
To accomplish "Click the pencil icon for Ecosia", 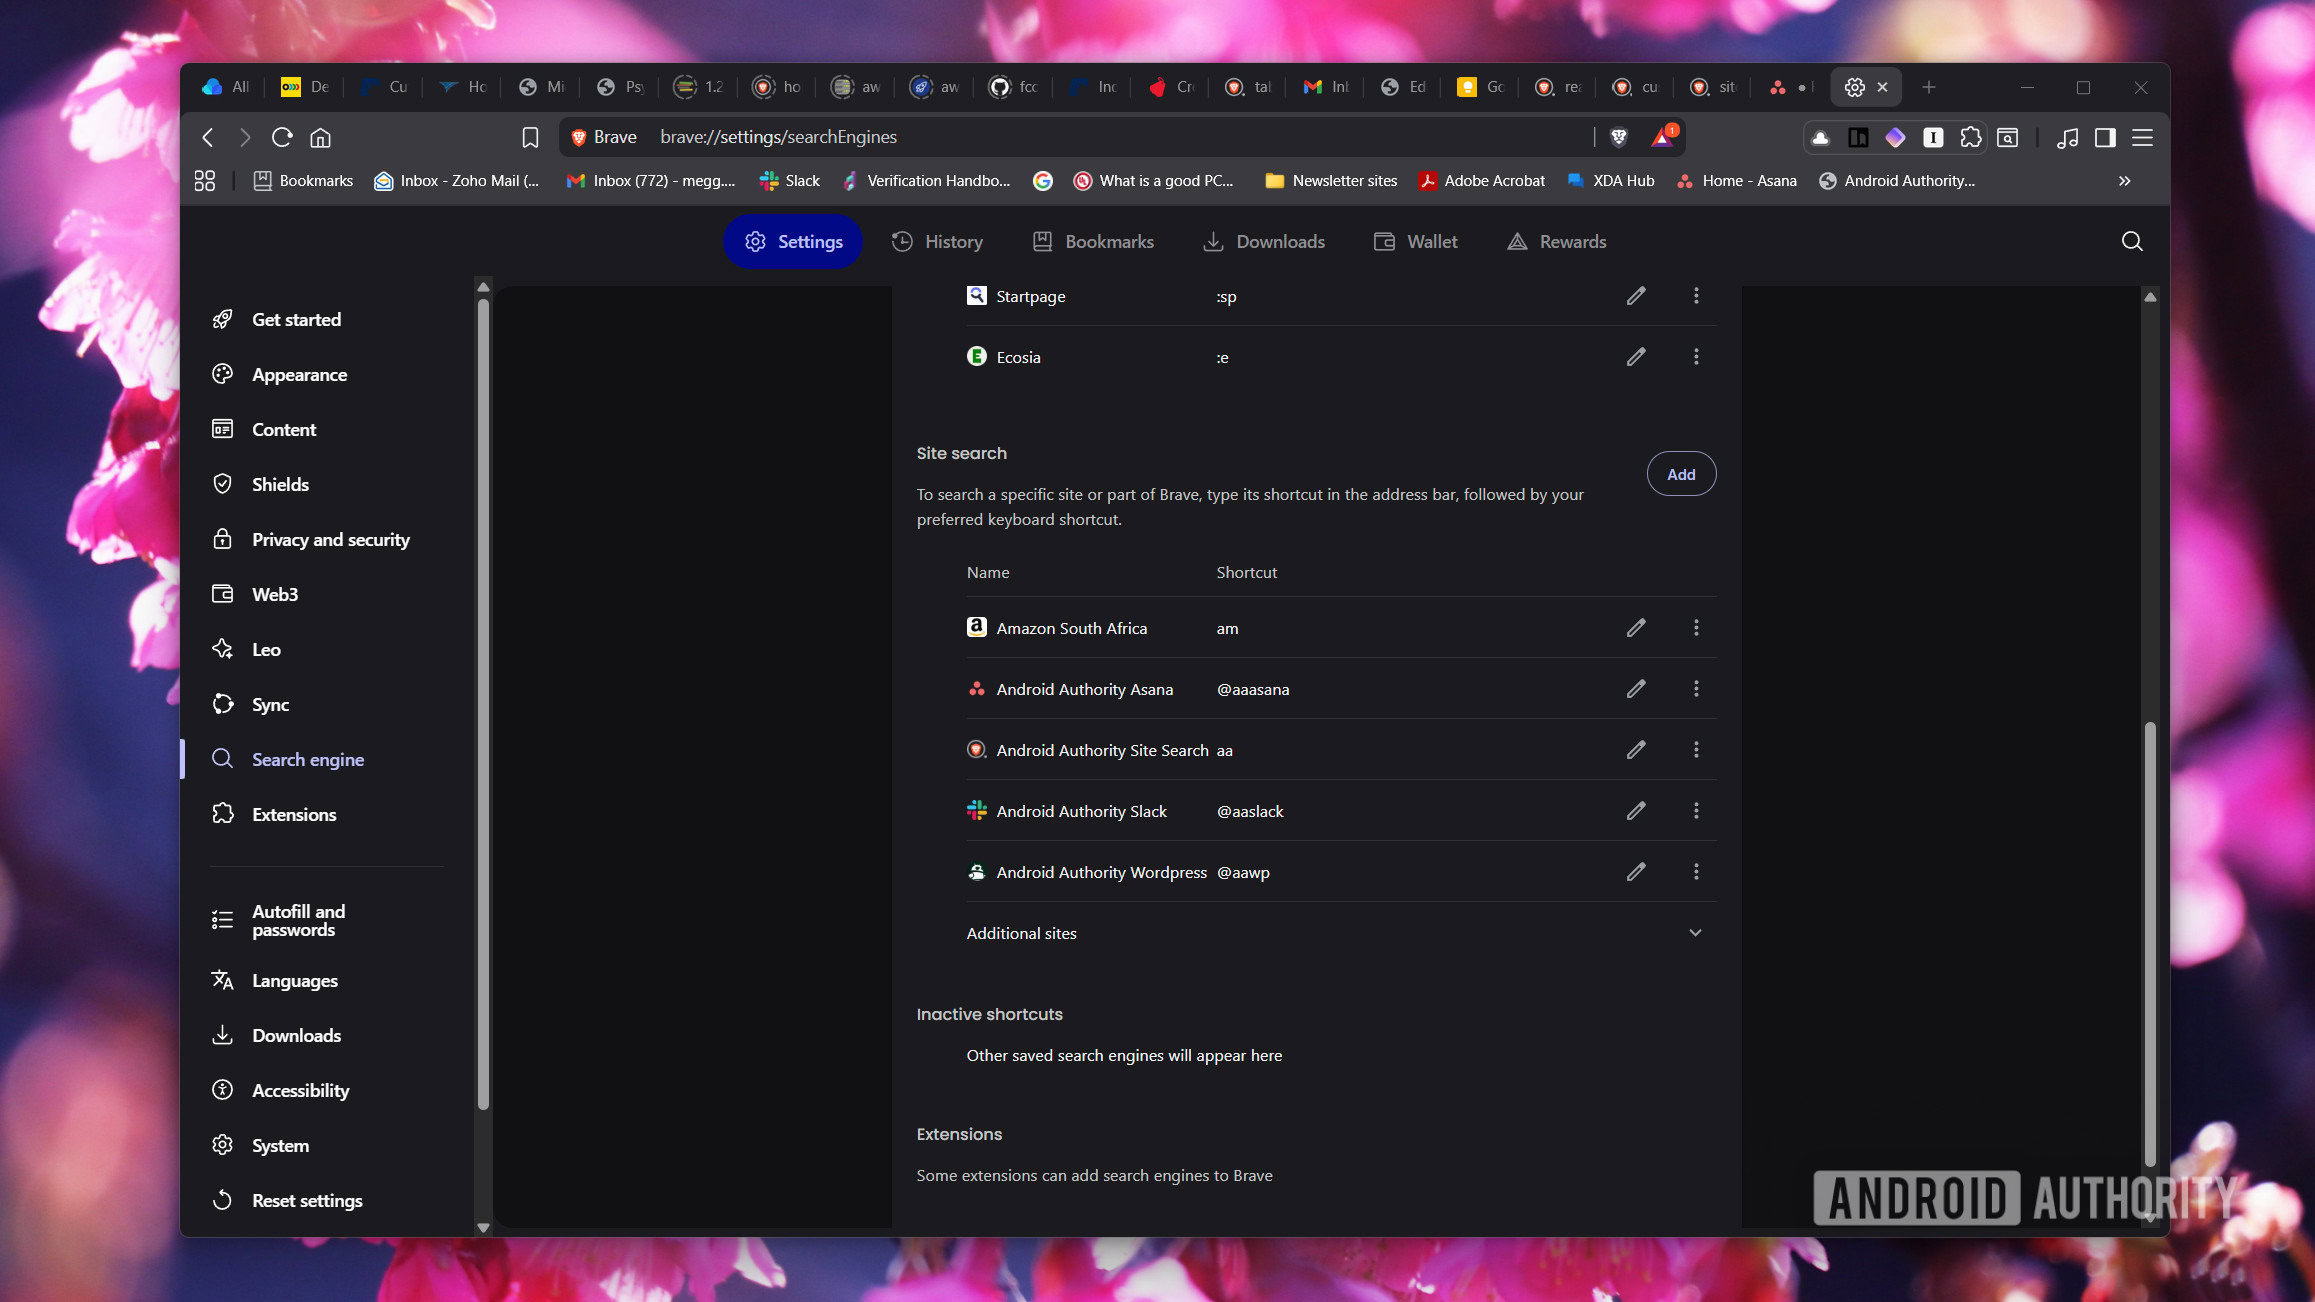I will 1635,357.
